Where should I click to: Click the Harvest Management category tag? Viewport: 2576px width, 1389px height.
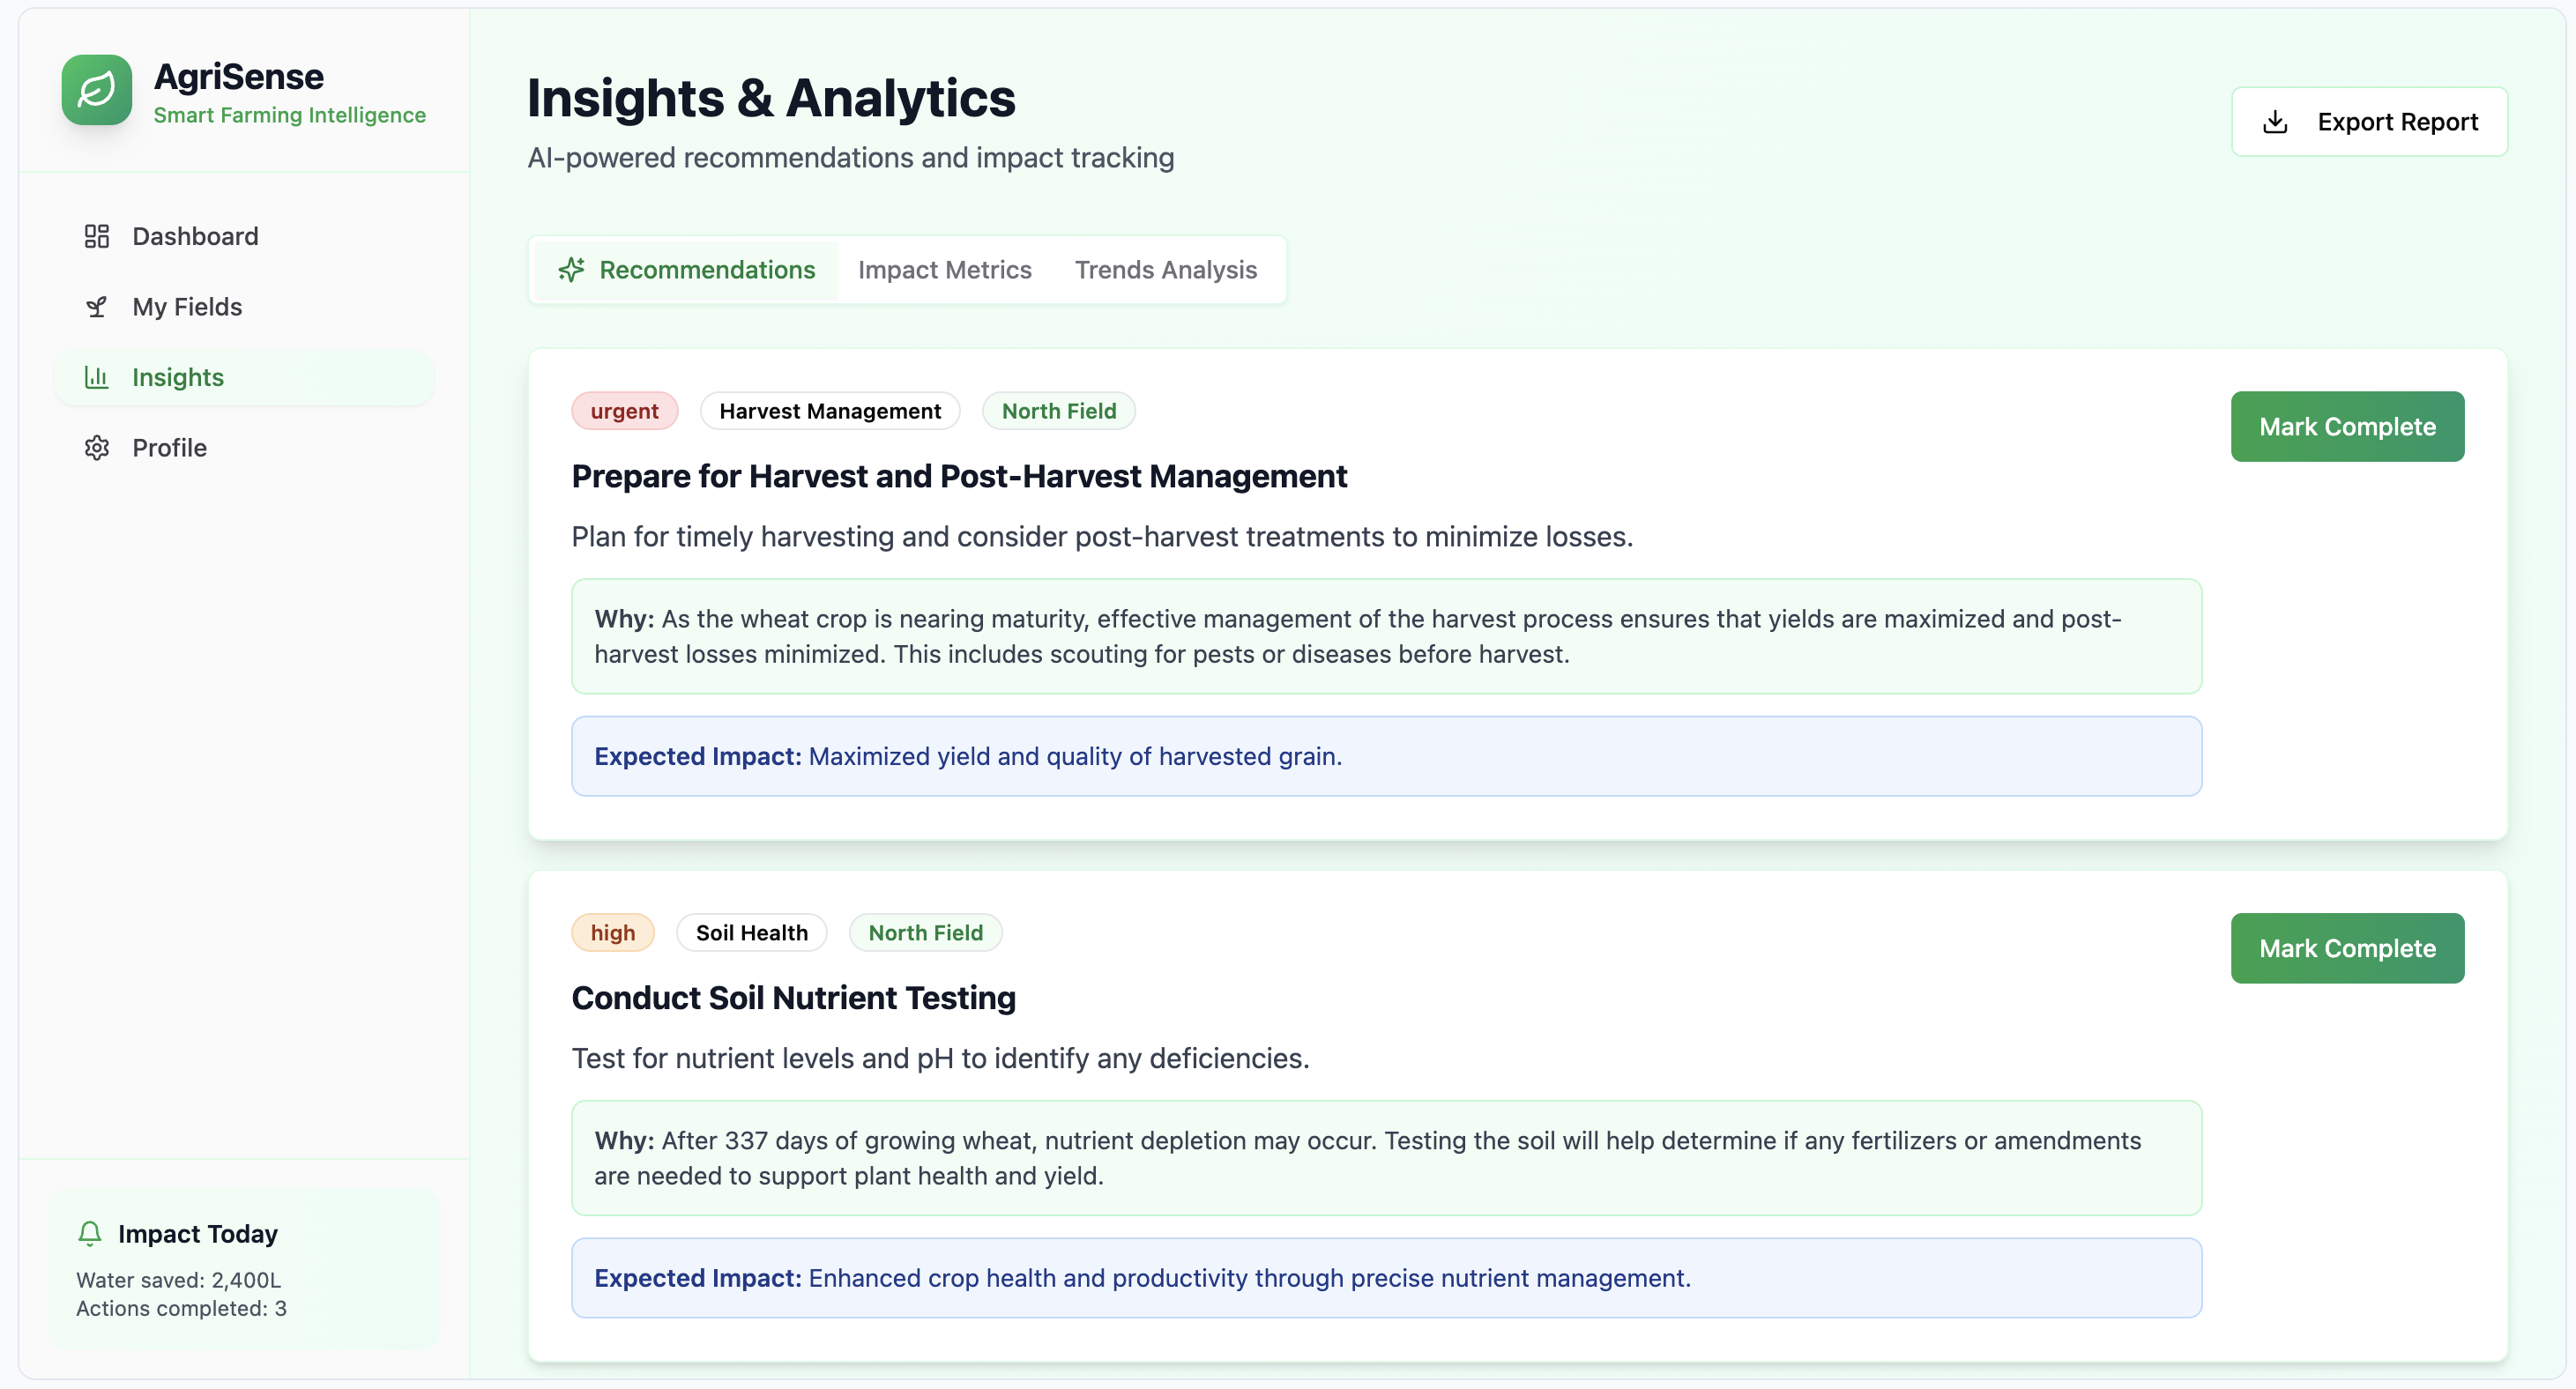pos(829,411)
